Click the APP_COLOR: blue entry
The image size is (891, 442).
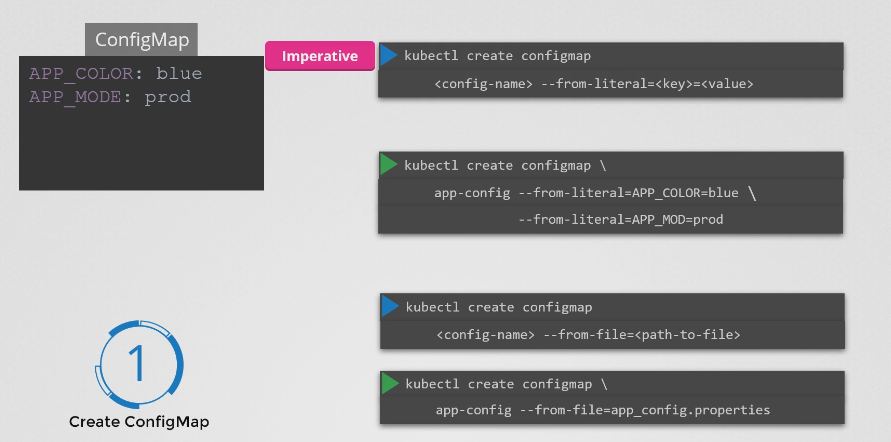[x=115, y=74]
